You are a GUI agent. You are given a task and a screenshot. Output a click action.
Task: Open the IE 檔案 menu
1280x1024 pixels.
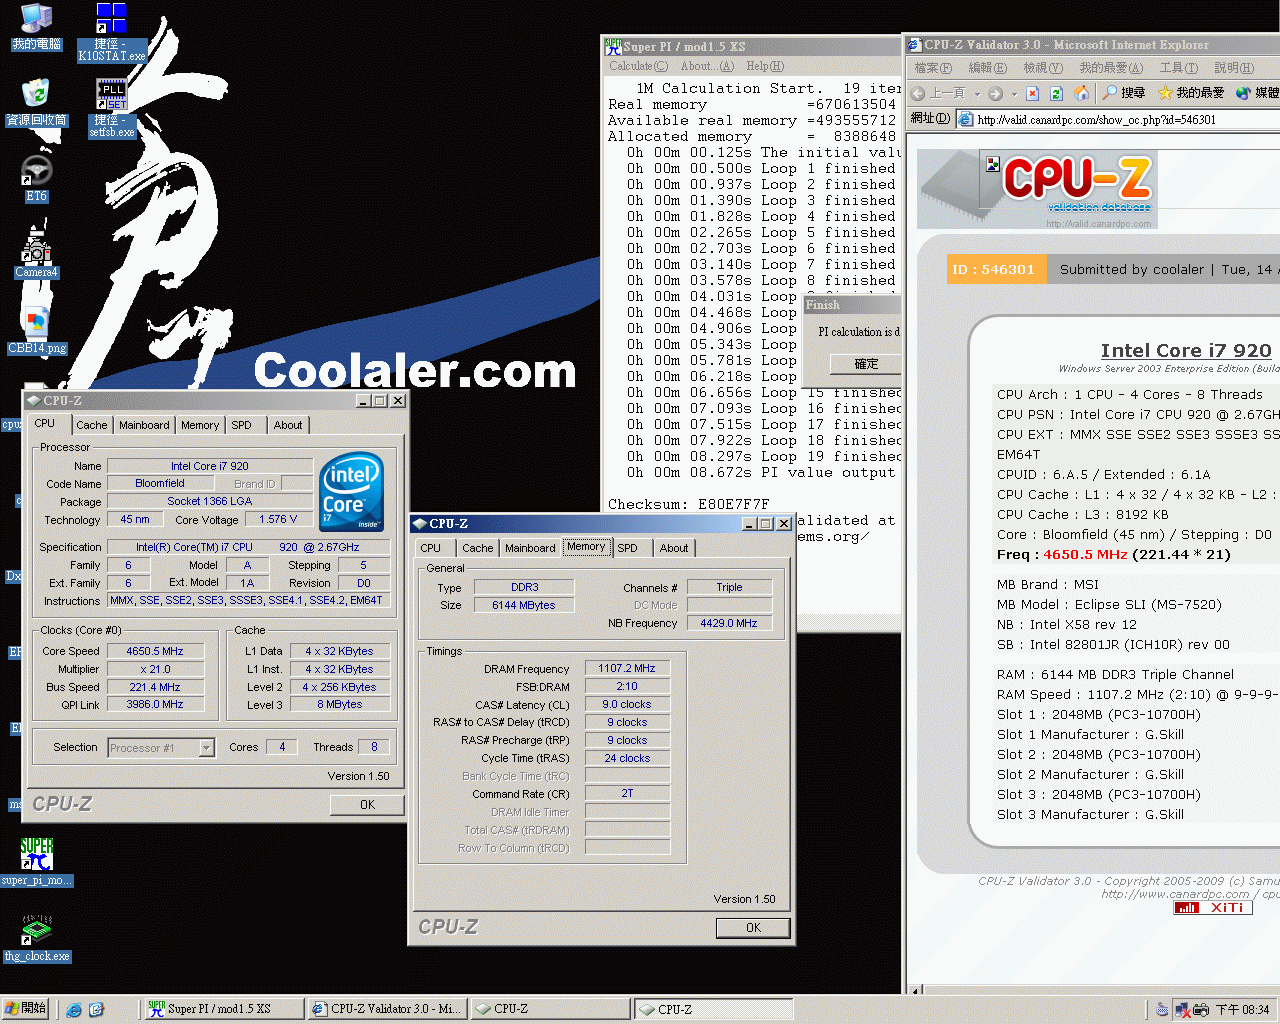pyautogui.click(x=933, y=68)
